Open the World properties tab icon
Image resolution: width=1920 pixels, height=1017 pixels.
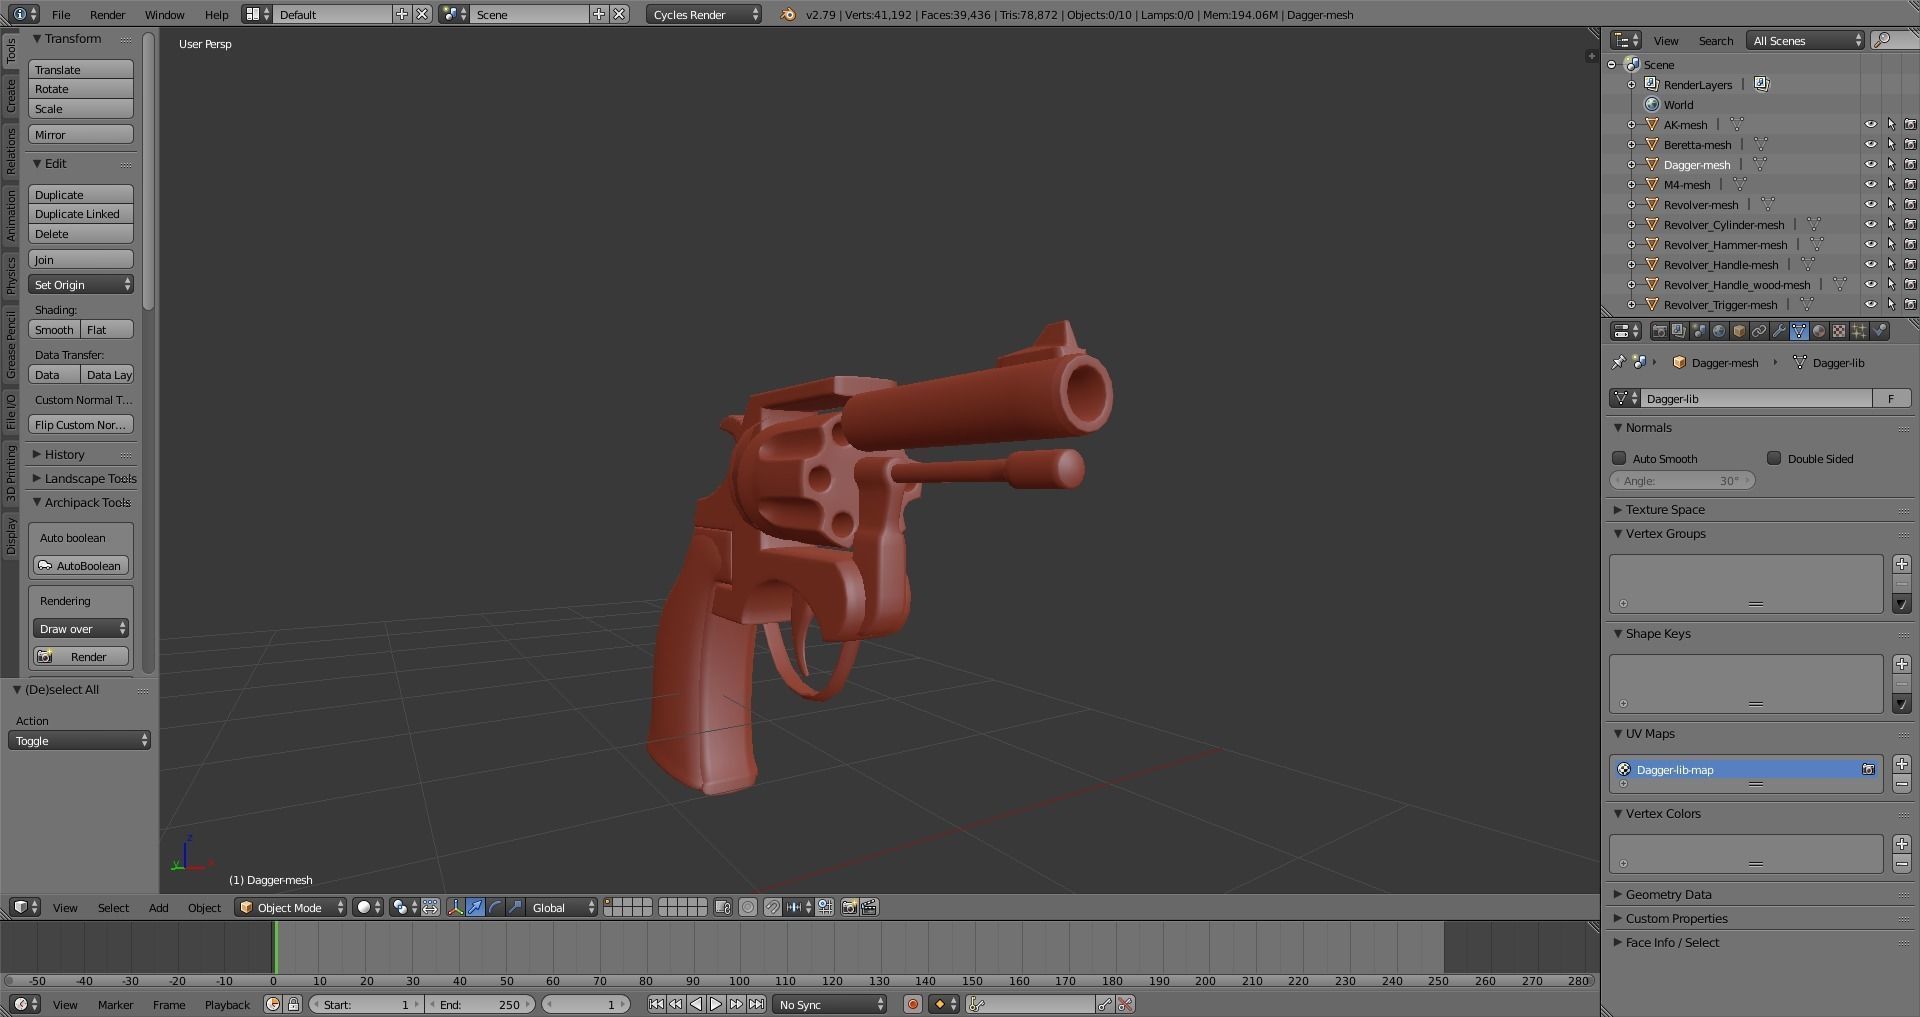click(x=1719, y=331)
